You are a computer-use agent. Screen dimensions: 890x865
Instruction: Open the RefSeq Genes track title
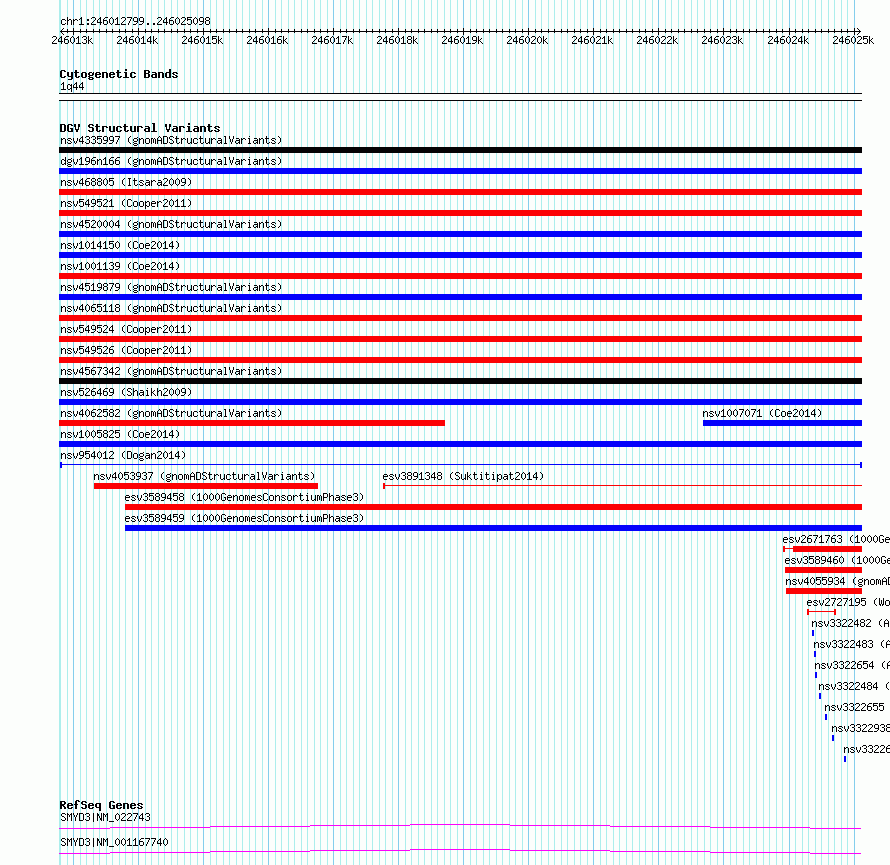click(x=101, y=805)
